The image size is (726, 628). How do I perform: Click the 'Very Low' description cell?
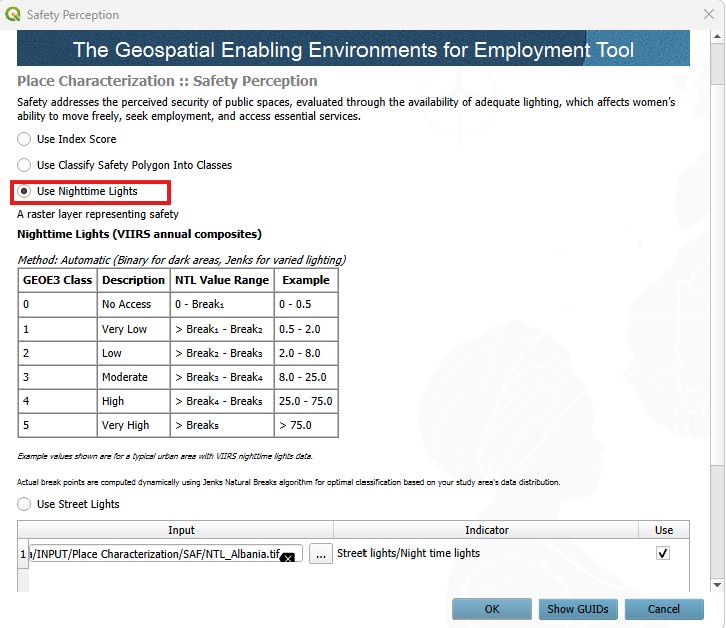(133, 329)
